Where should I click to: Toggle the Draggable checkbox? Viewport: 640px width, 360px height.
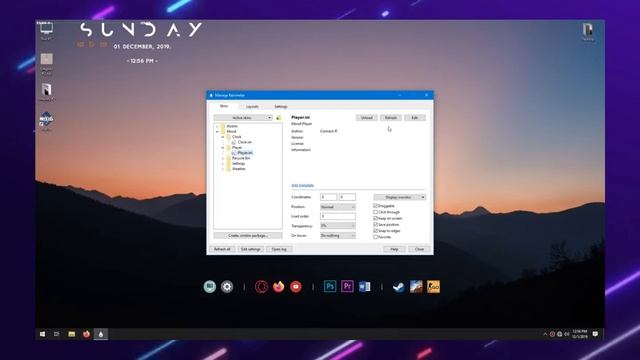coord(376,206)
